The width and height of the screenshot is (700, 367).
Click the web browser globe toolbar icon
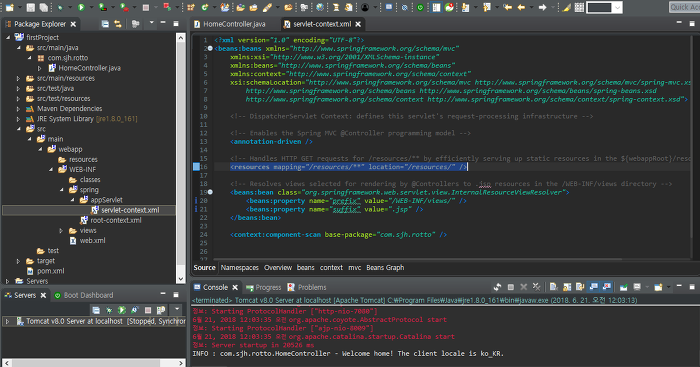point(320,7)
